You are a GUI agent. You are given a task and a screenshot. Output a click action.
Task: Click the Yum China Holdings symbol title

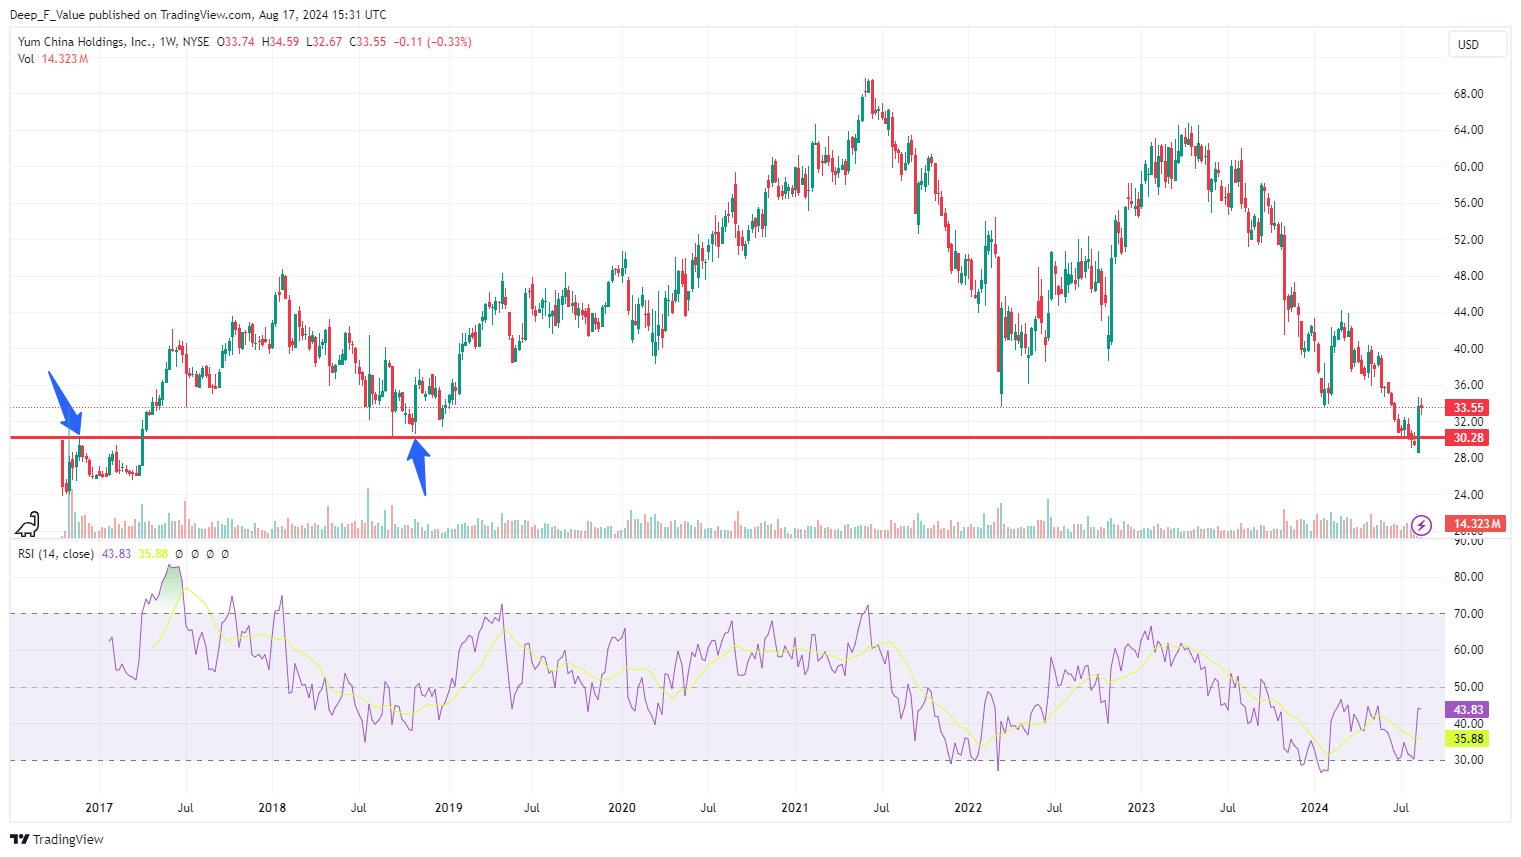pyautogui.click(x=87, y=42)
